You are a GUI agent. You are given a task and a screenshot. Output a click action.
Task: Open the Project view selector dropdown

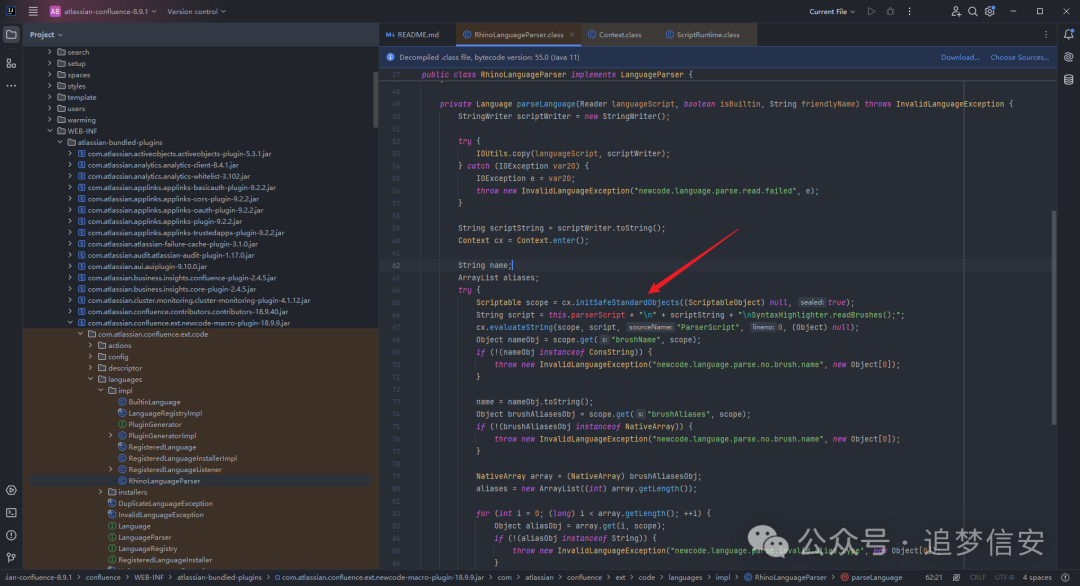point(46,34)
